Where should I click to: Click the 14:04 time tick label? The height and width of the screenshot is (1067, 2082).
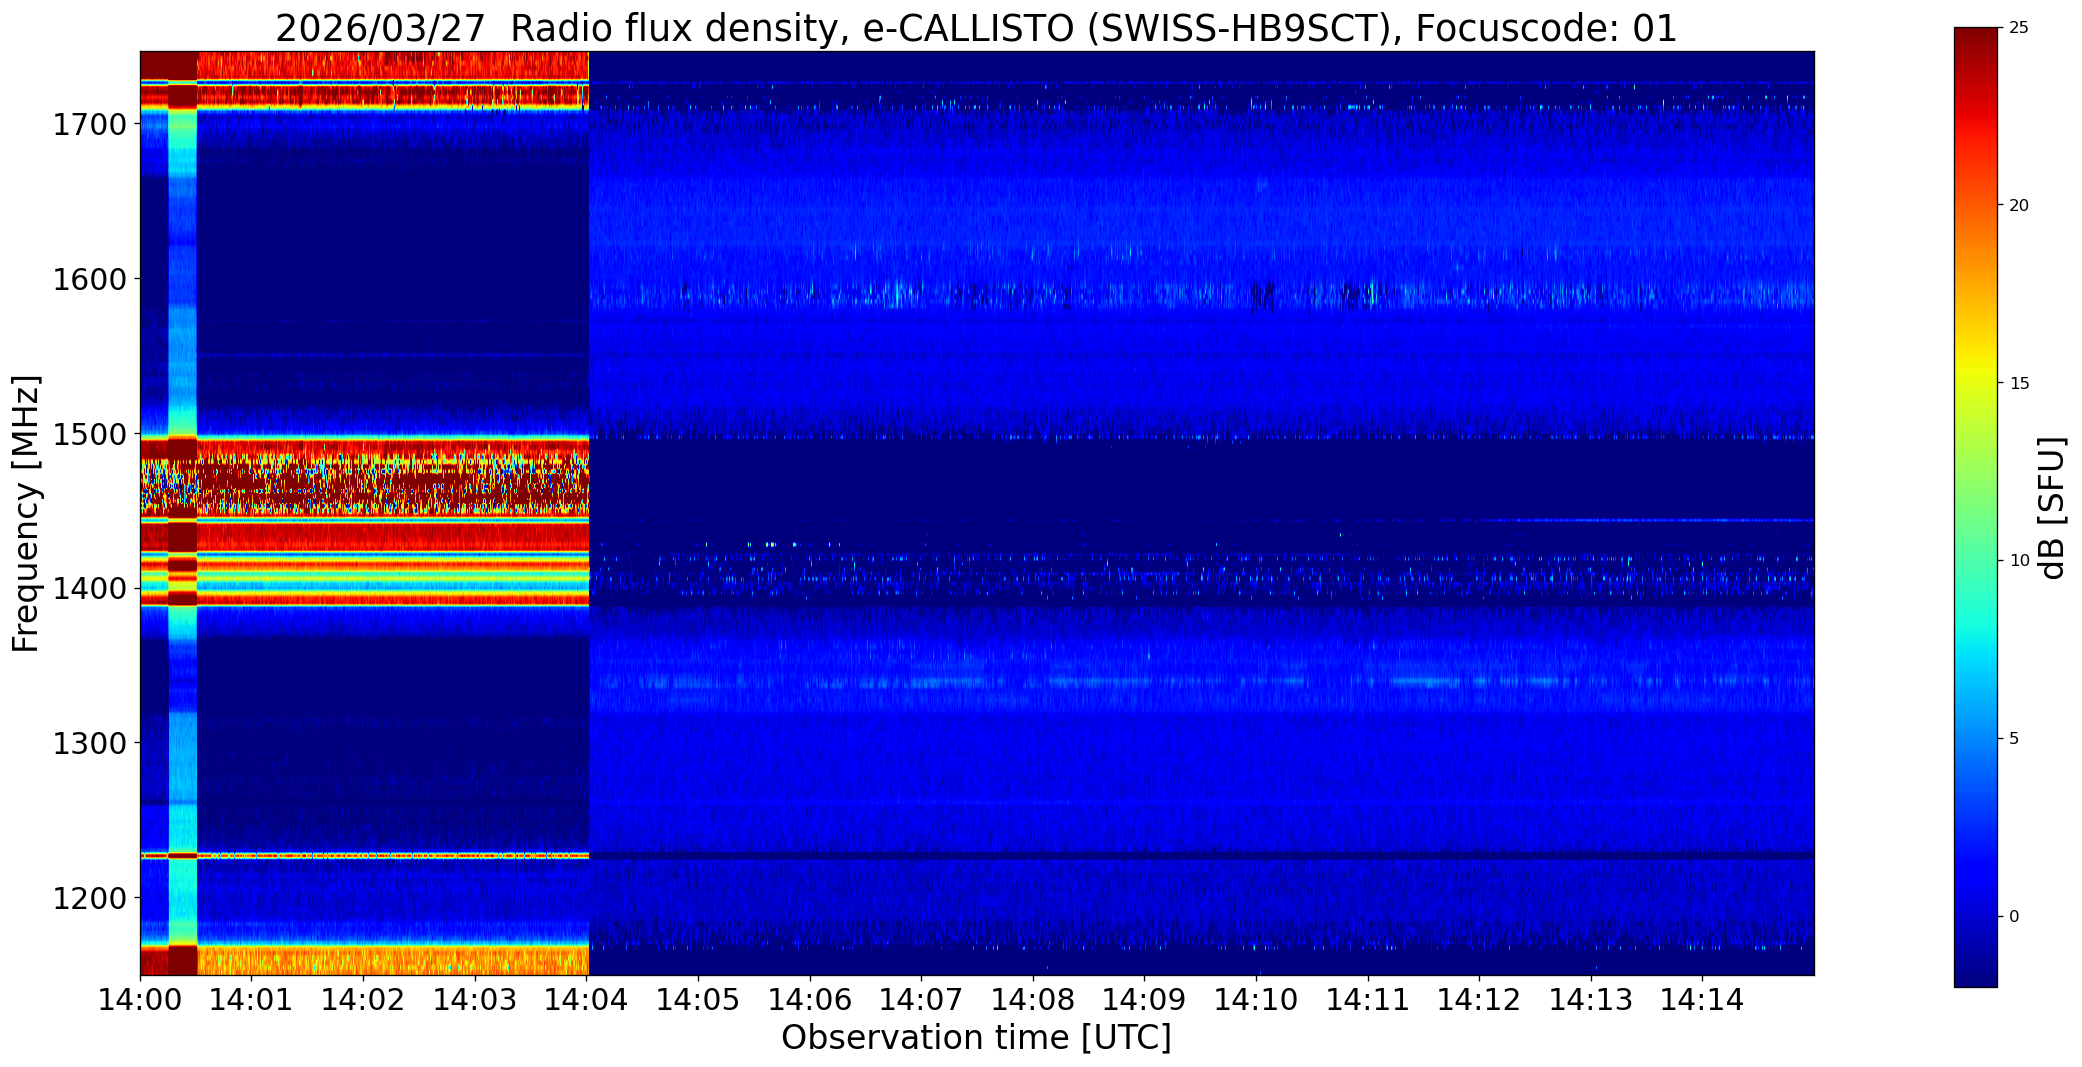coord(586,999)
